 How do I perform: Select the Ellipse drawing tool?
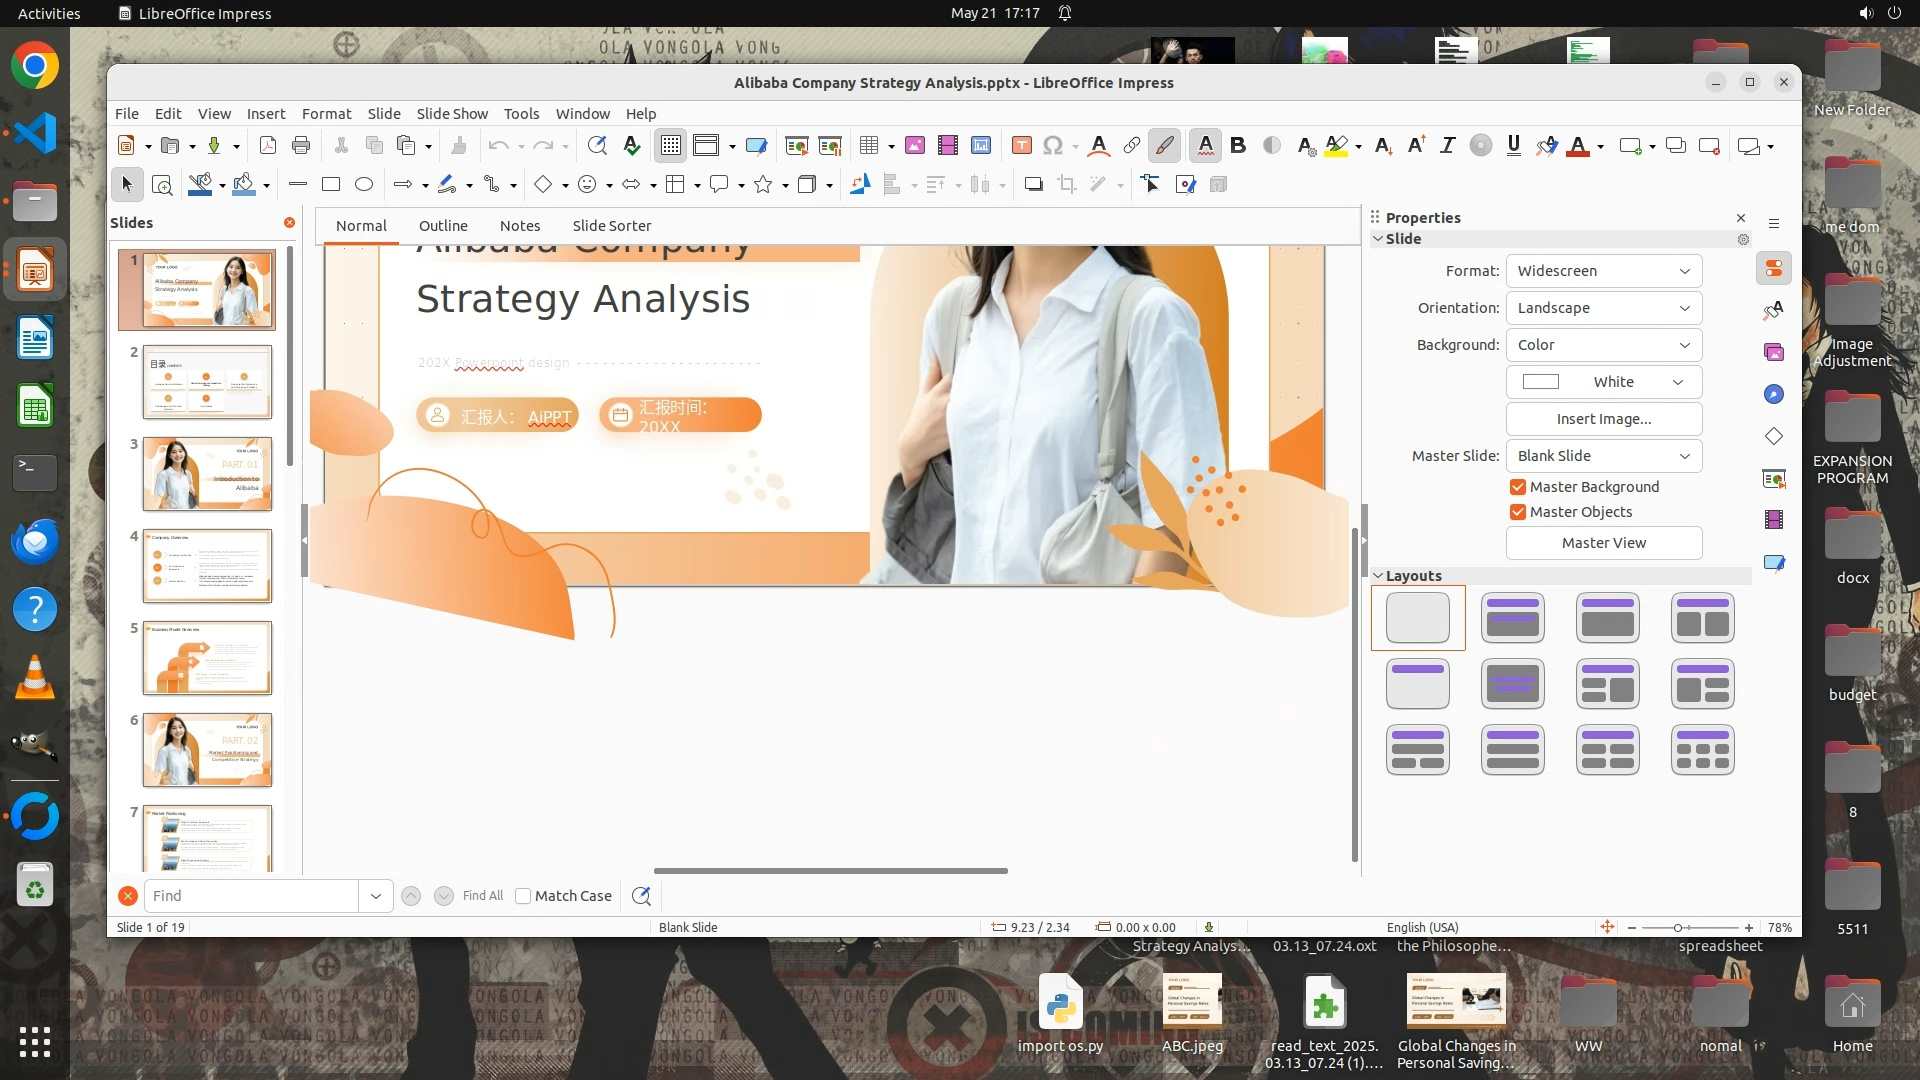[364, 184]
